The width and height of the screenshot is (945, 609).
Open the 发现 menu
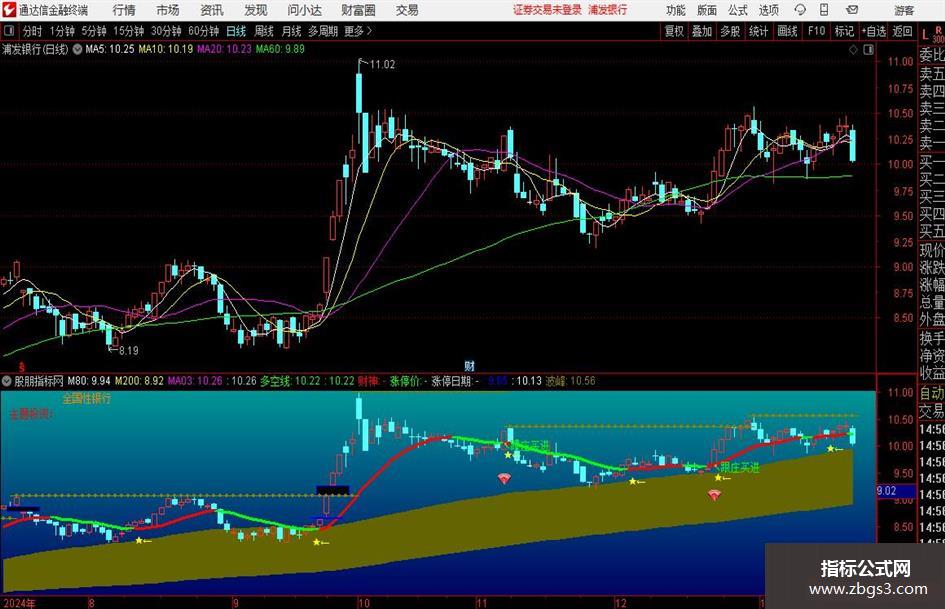tap(256, 10)
